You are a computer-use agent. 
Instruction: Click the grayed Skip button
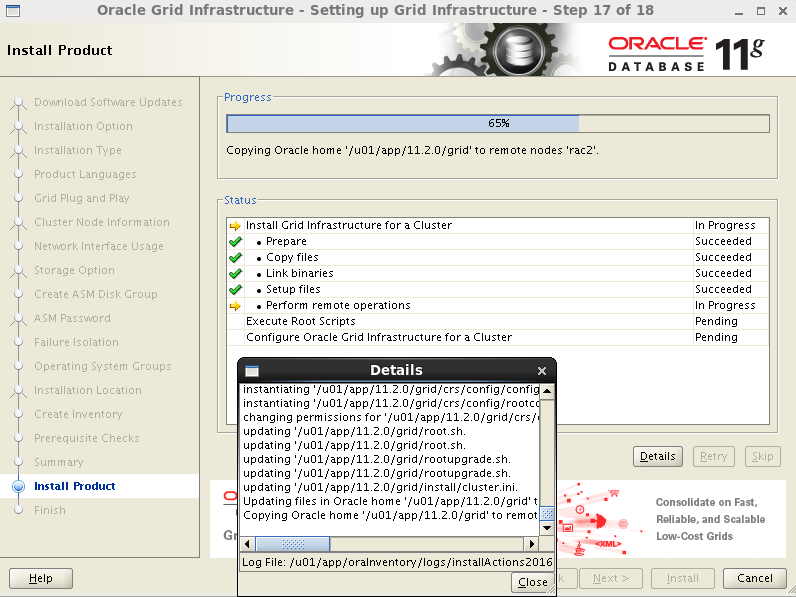point(762,456)
